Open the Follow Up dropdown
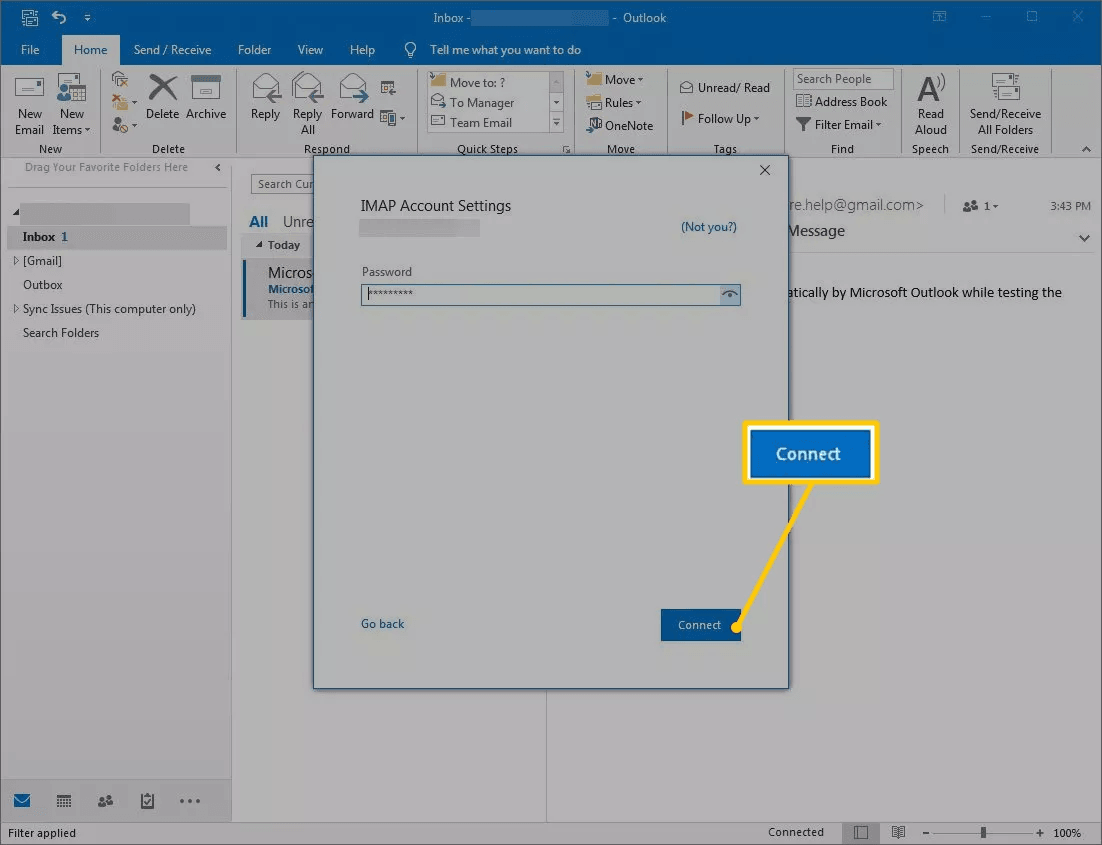Image resolution: width=1102 pixels, height=845 pixels. [x=720, y=119]
